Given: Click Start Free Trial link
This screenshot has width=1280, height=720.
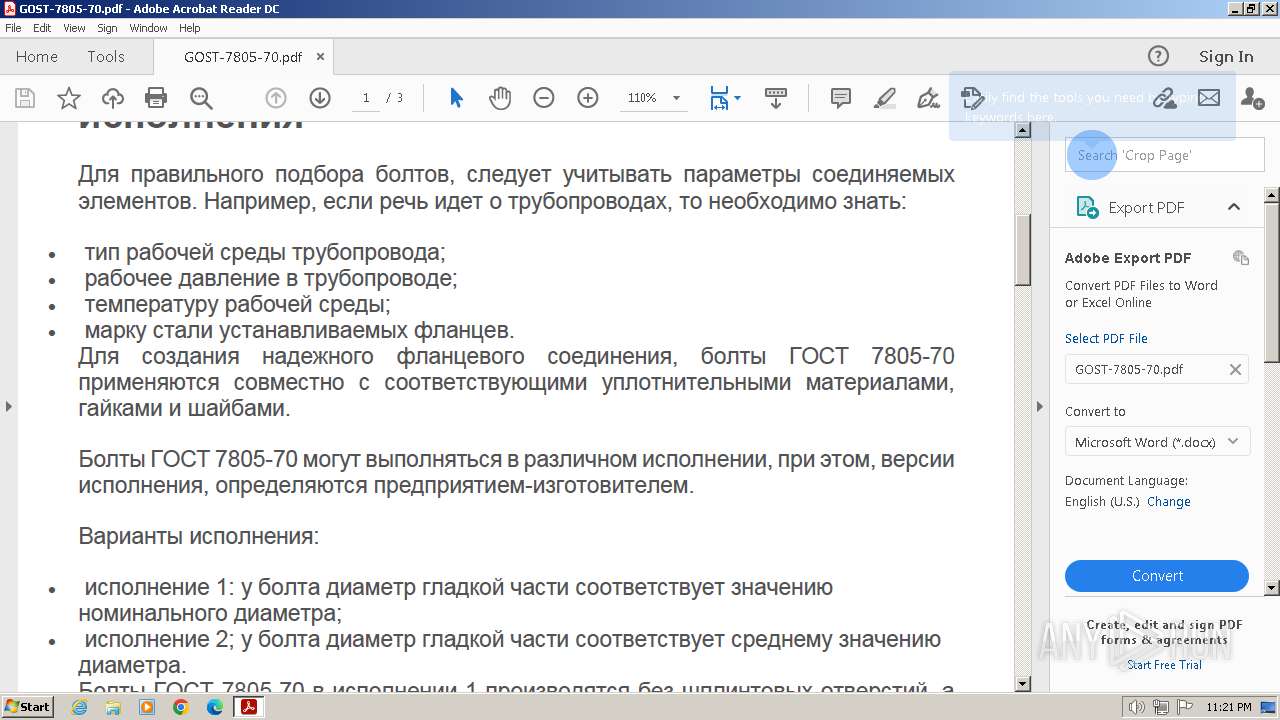Looking at the screenshot, I should pyautogui.click(x=1164, y=665).
